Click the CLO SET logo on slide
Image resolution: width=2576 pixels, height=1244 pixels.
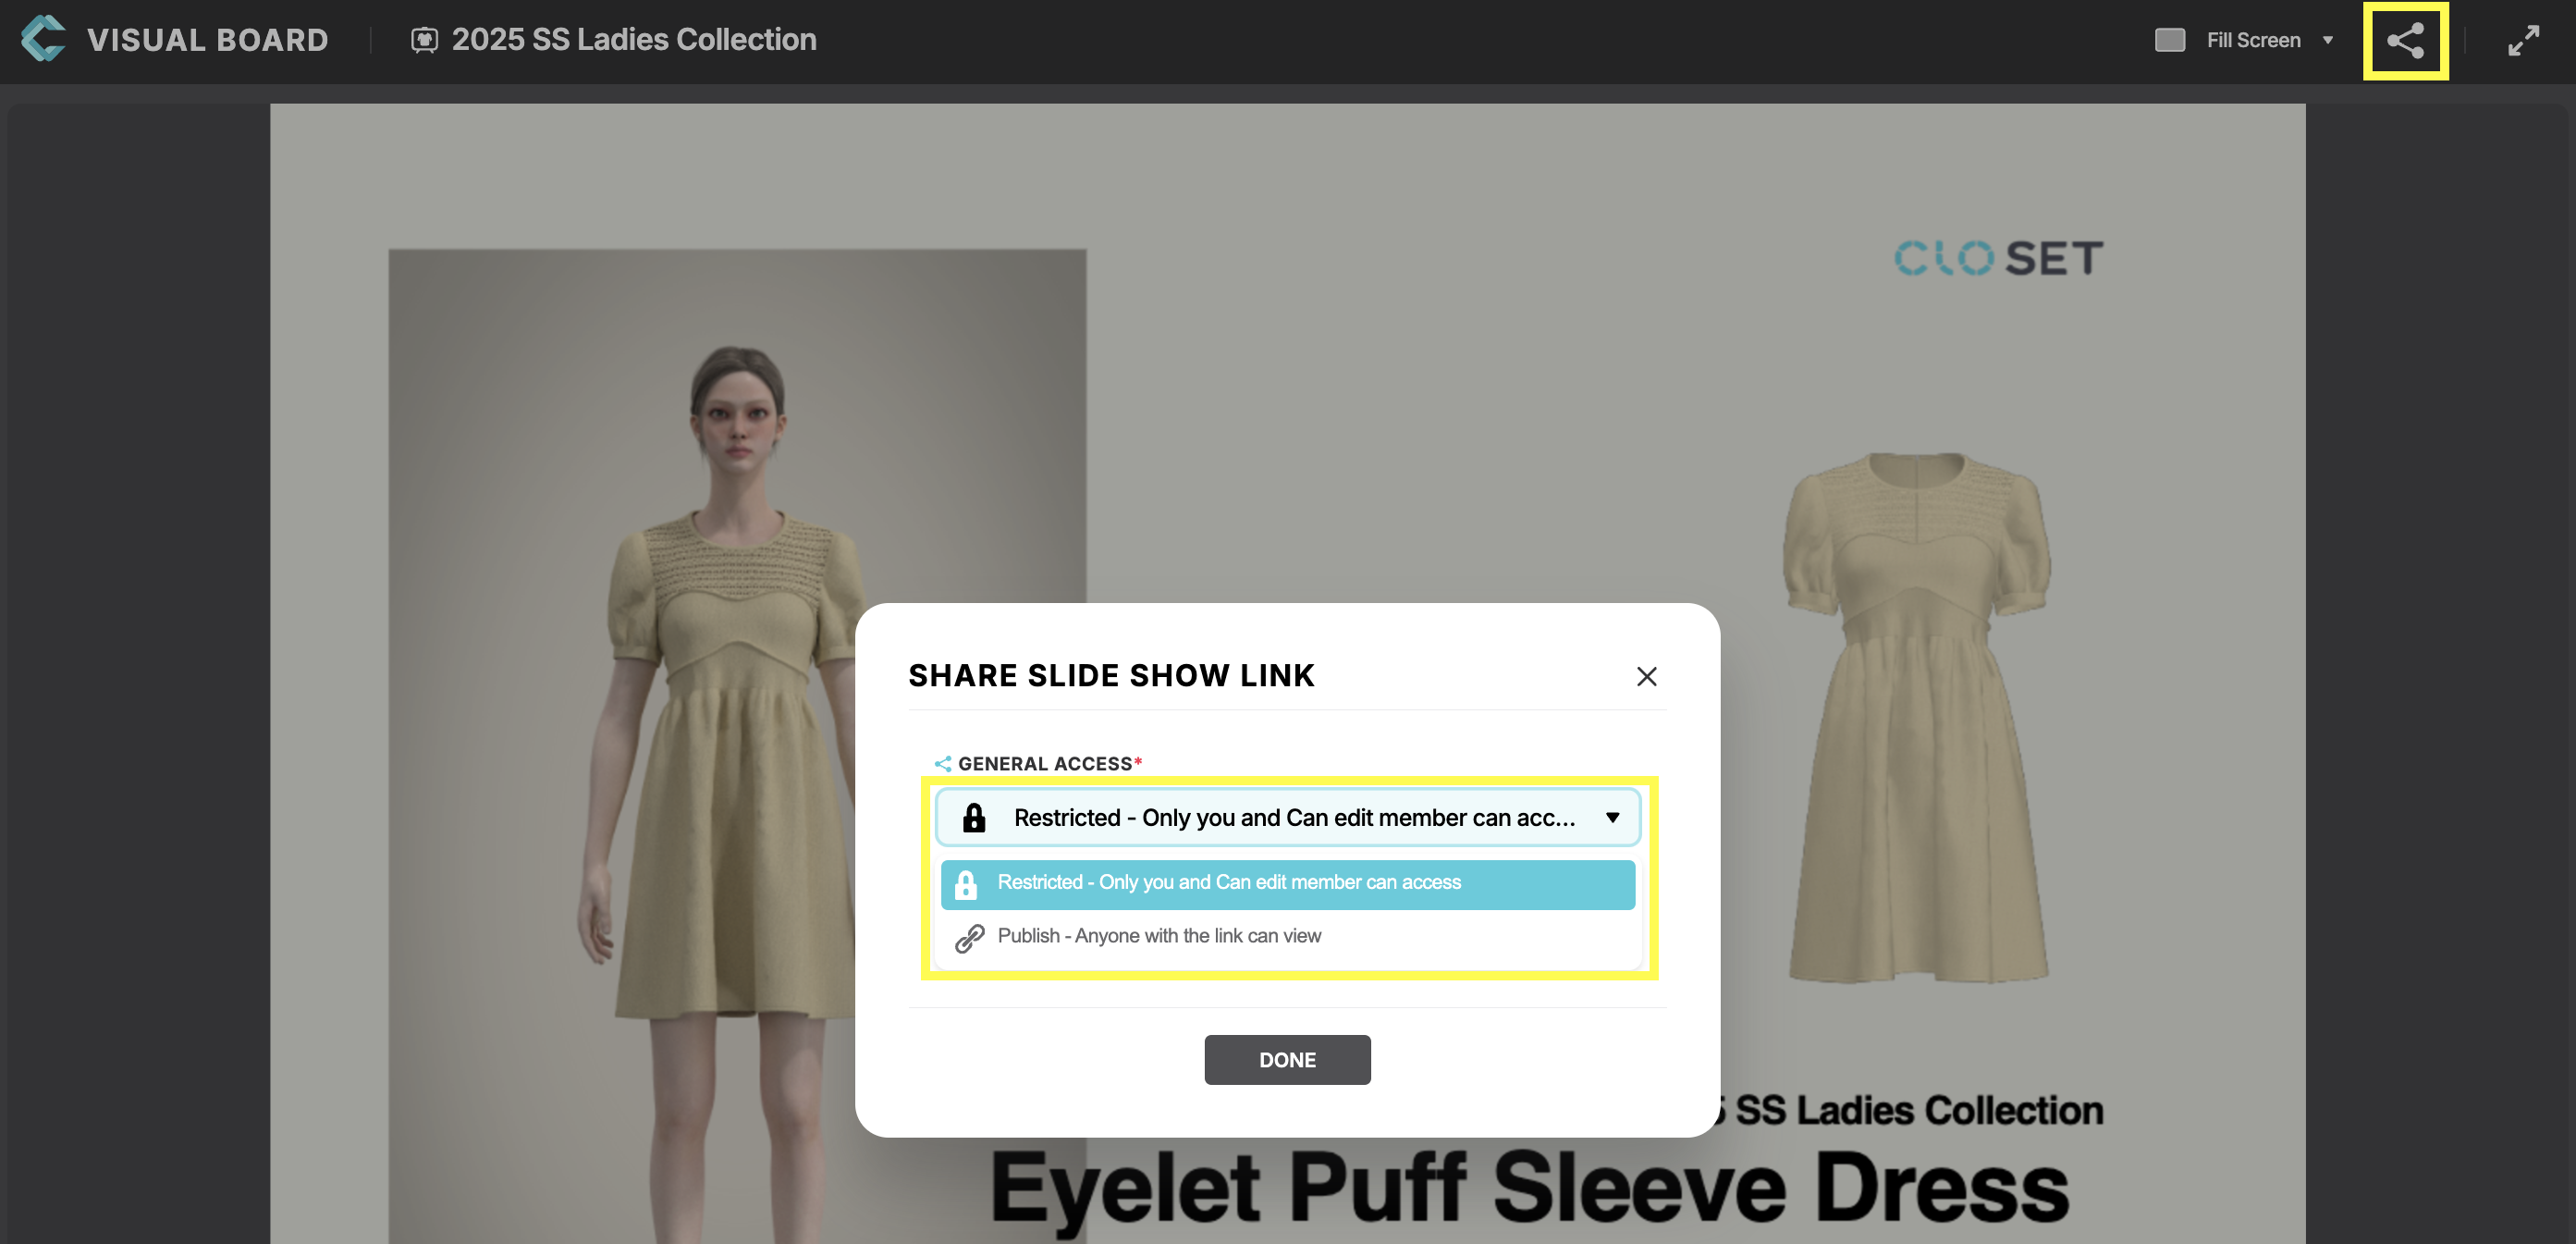click(x=1998, y=258)
